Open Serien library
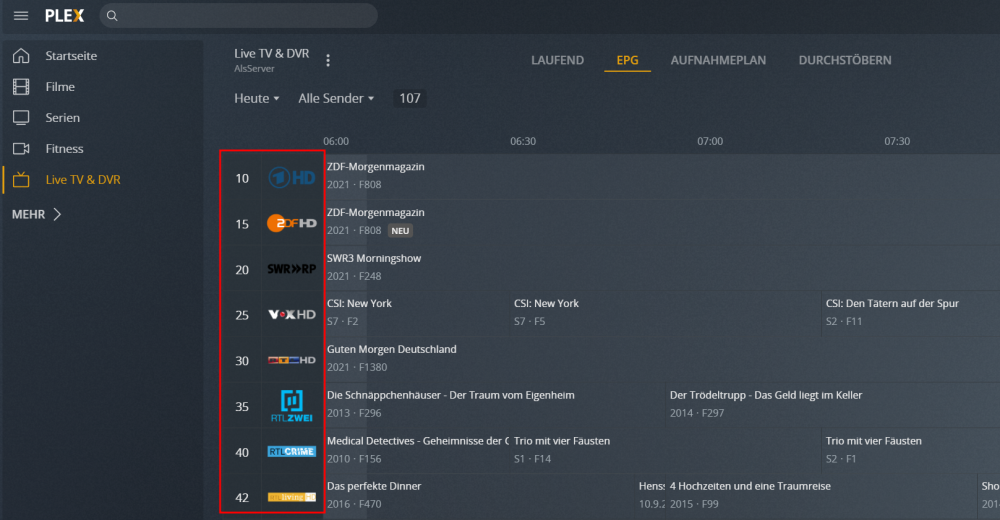Screen dimensions: 1000x520 pos(62,118)
